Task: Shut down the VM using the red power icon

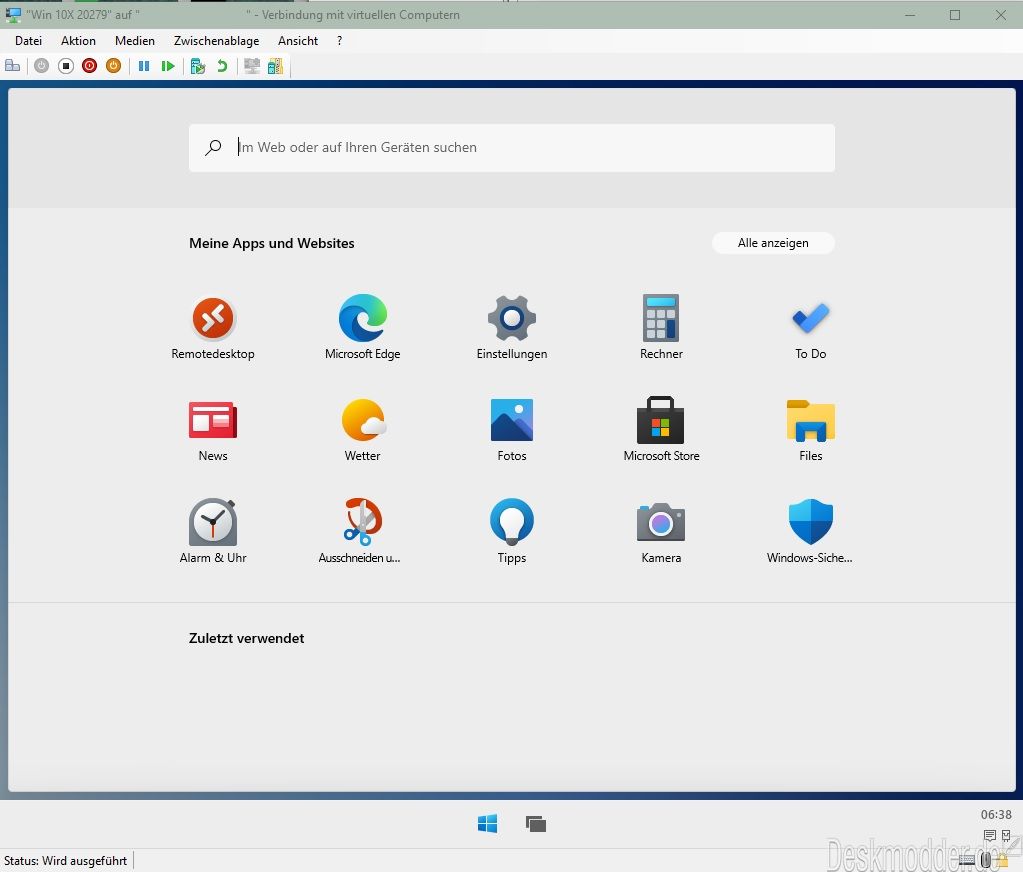Action: (89, 66)
